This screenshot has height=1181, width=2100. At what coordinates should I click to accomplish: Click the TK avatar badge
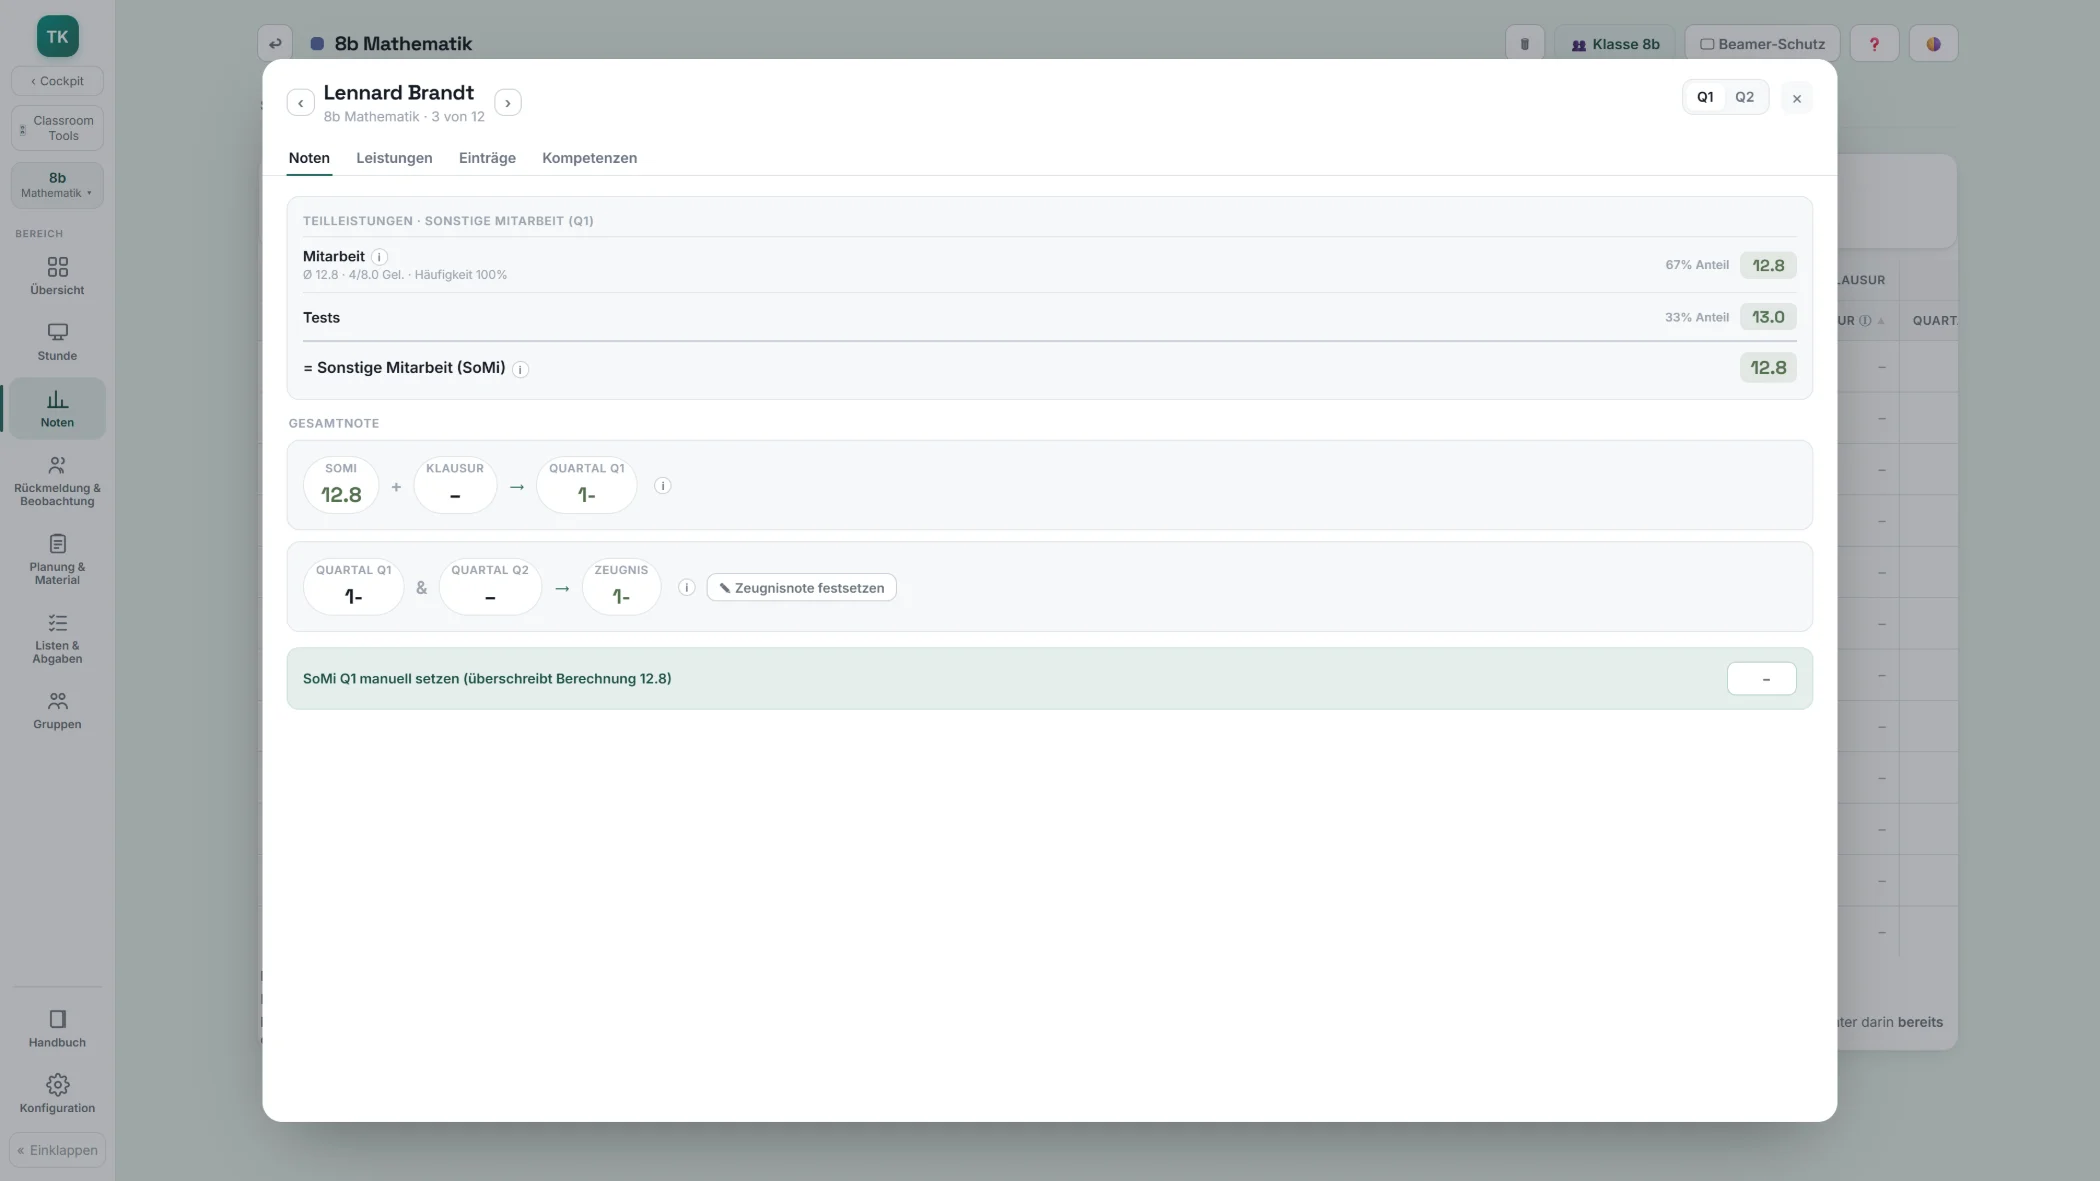(58, 37)
